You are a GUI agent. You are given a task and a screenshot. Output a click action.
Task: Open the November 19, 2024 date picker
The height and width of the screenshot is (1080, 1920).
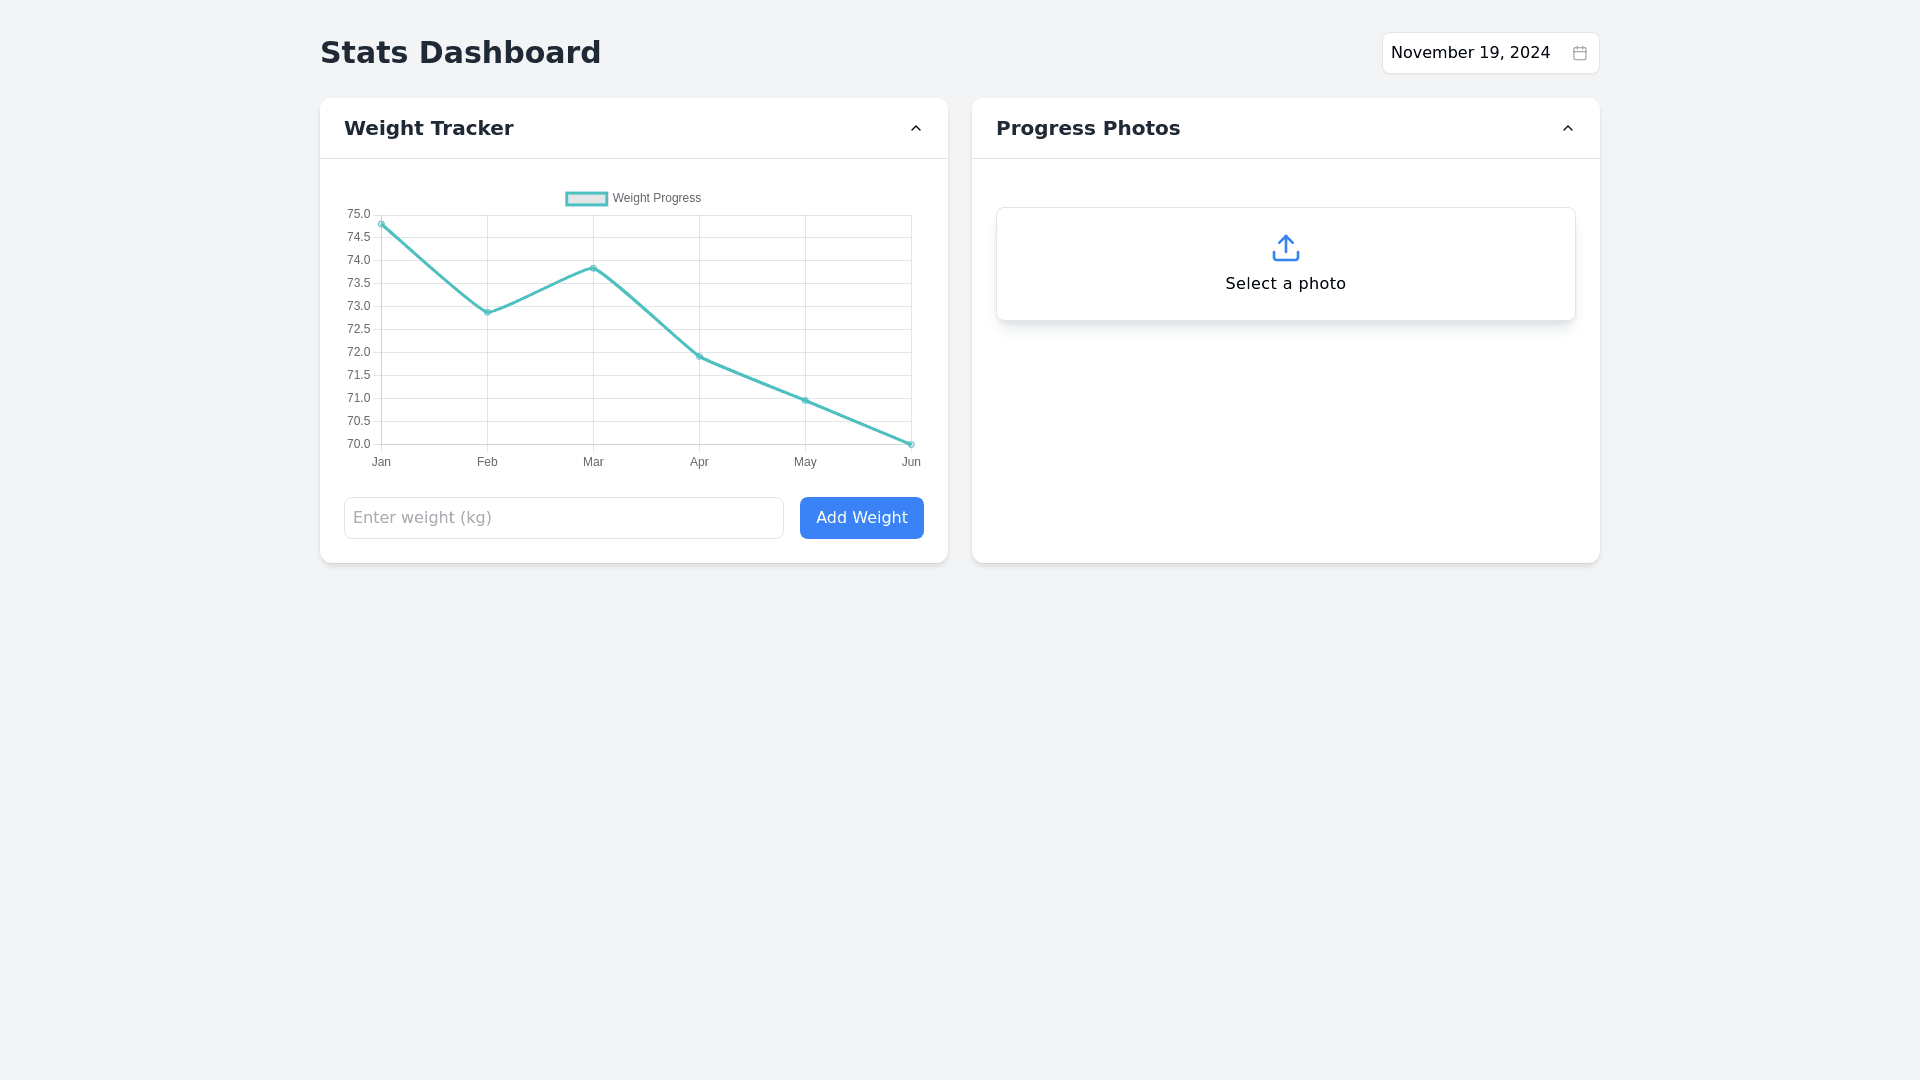(x=1470, y=53)
